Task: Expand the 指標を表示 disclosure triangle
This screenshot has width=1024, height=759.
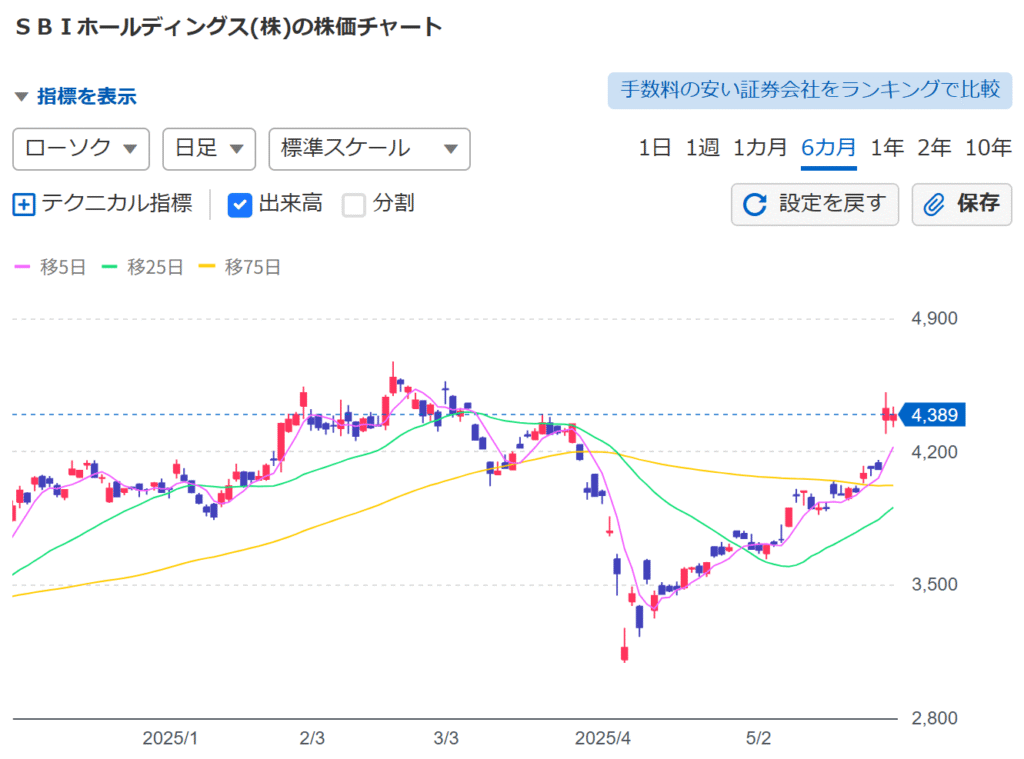Action: click(22, 97)
